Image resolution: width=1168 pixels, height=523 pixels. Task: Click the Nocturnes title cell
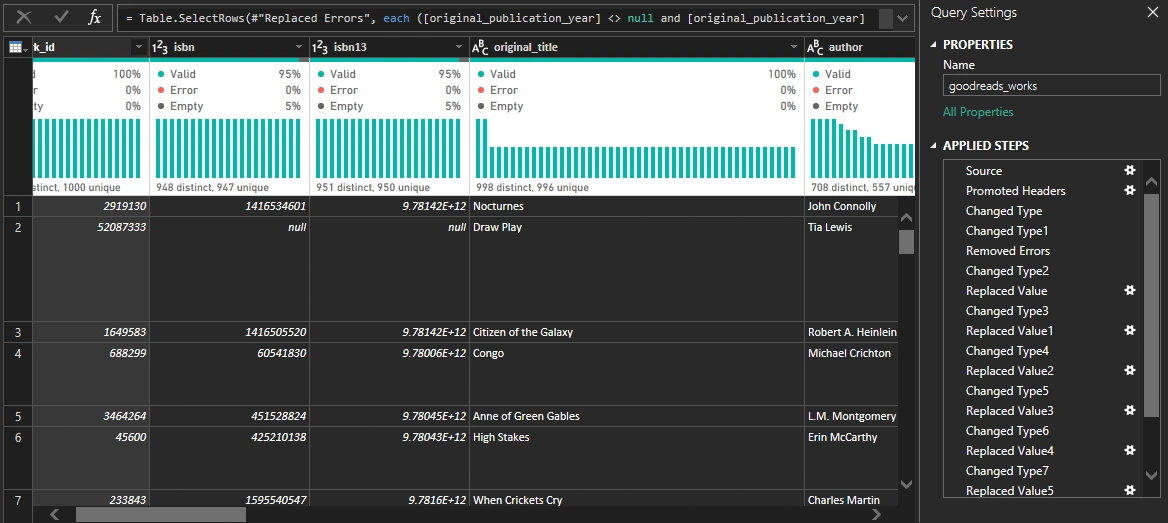(x=637, y=206)
